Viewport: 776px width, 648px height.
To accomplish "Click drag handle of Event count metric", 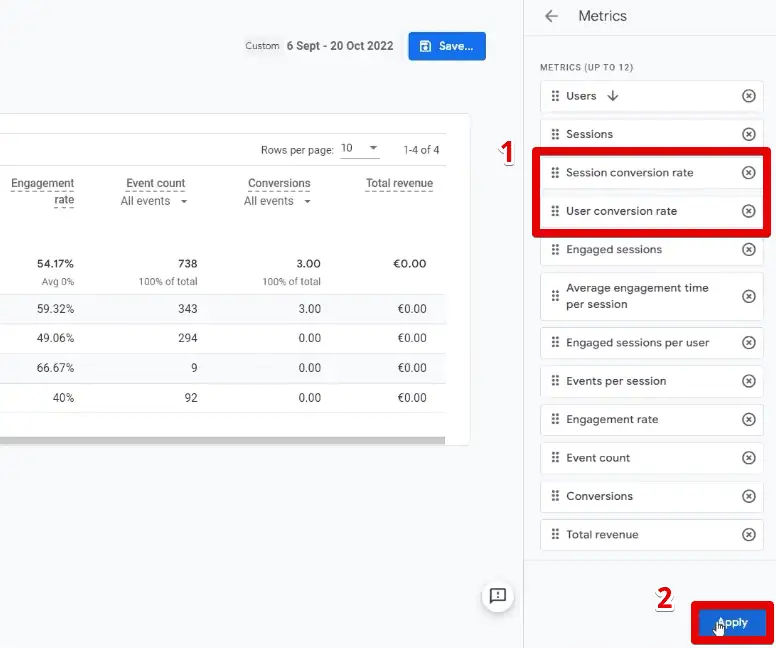I will [555, 457].
